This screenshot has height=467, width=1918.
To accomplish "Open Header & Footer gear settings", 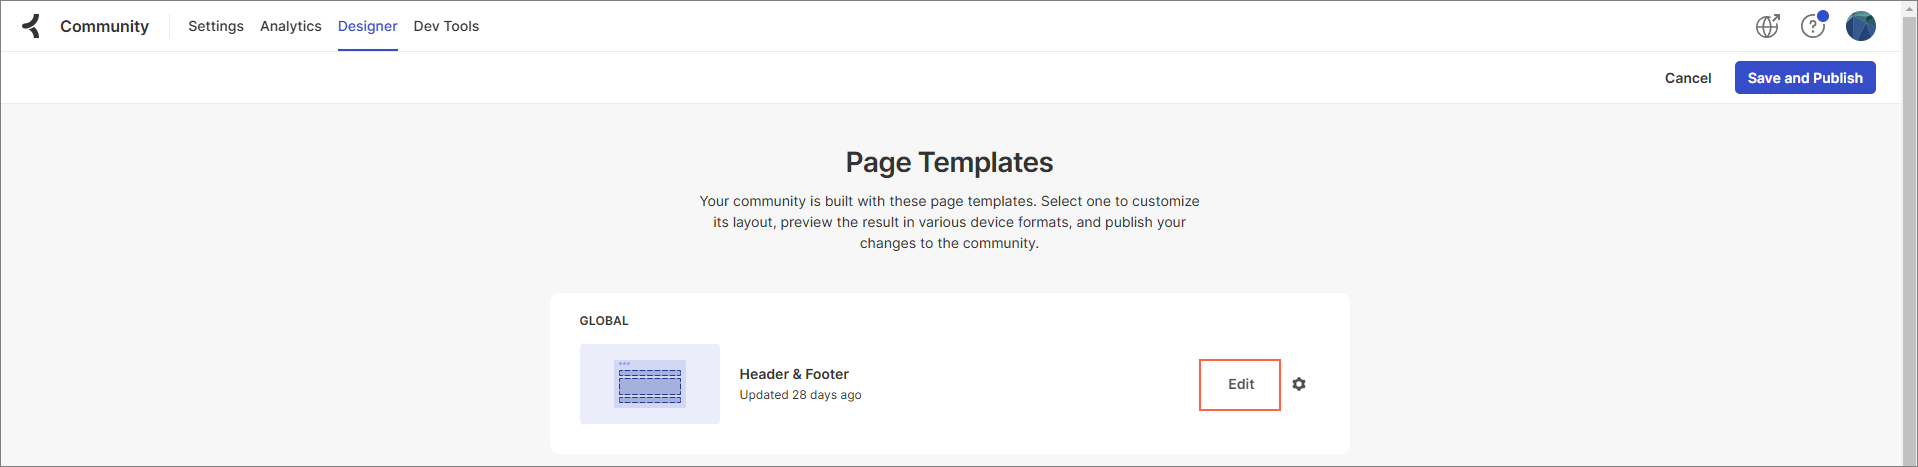I will pos(1299,384).
